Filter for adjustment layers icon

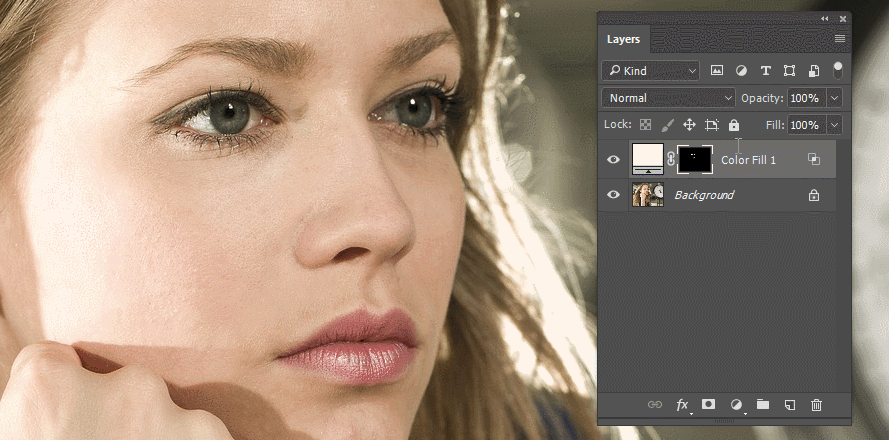(x=741, y=71)
